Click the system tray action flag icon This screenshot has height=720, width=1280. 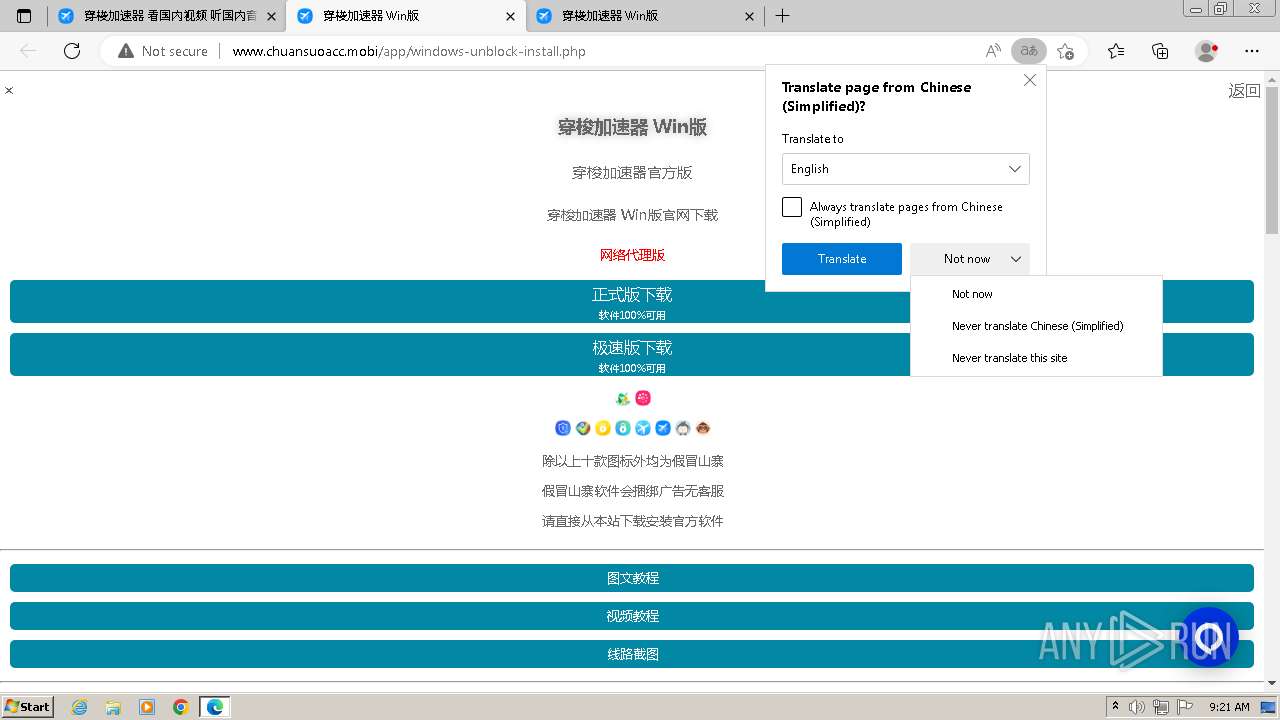(x=1184, y=707)
